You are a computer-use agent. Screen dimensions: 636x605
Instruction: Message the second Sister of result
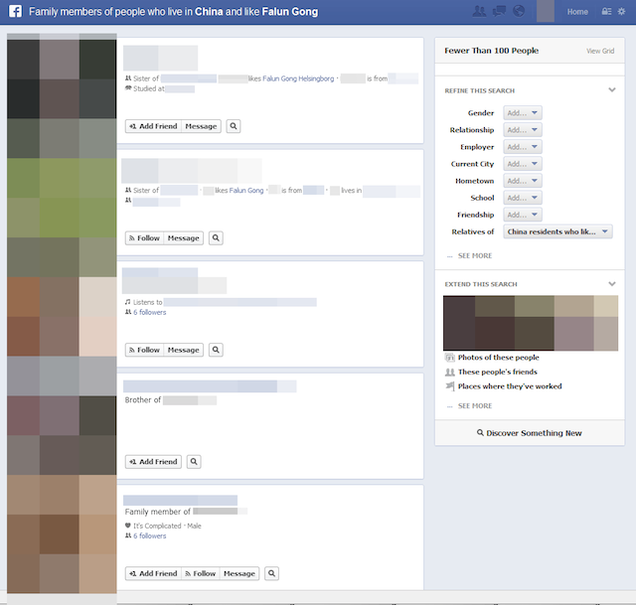click(183, 238)
